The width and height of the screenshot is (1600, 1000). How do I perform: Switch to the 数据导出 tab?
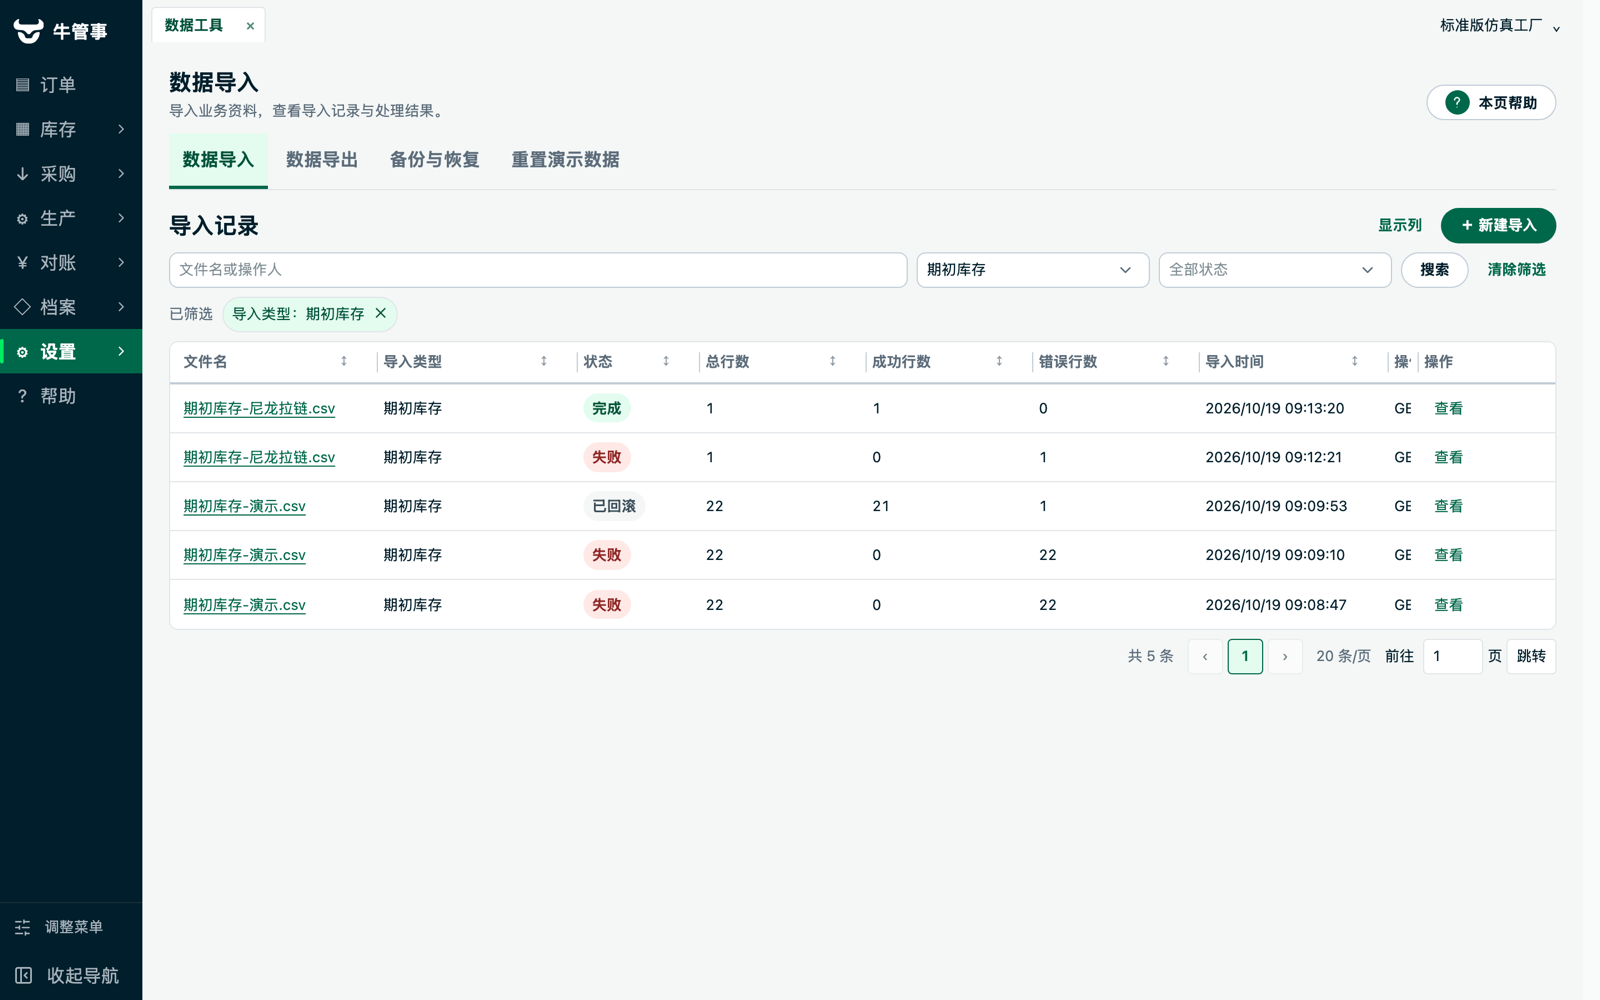coord(322,160)
